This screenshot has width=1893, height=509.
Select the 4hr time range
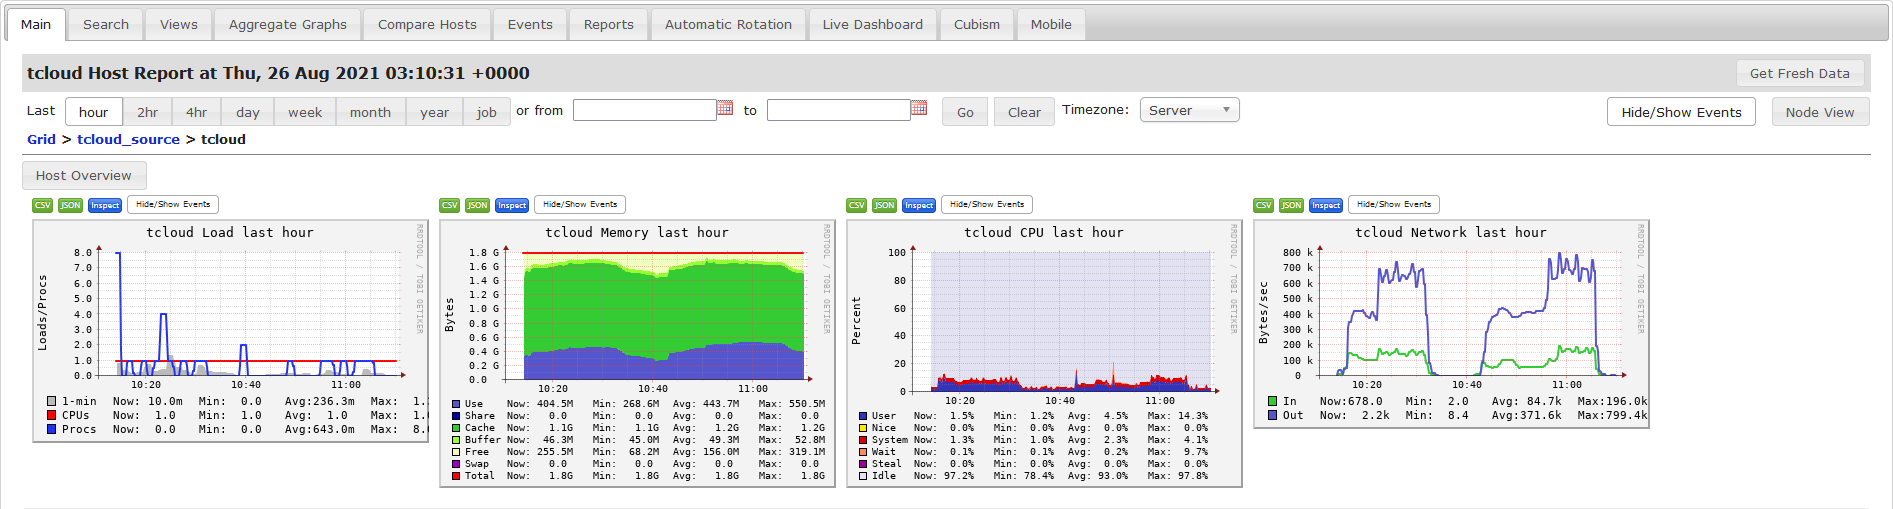[x=196, y=112]
